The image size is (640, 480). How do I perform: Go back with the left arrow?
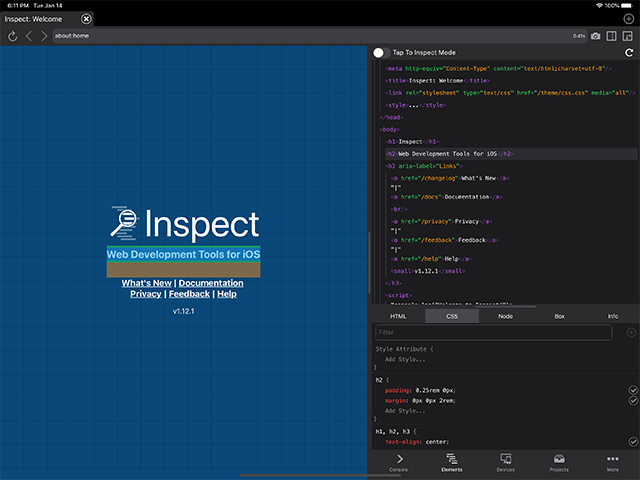[29, 36]
